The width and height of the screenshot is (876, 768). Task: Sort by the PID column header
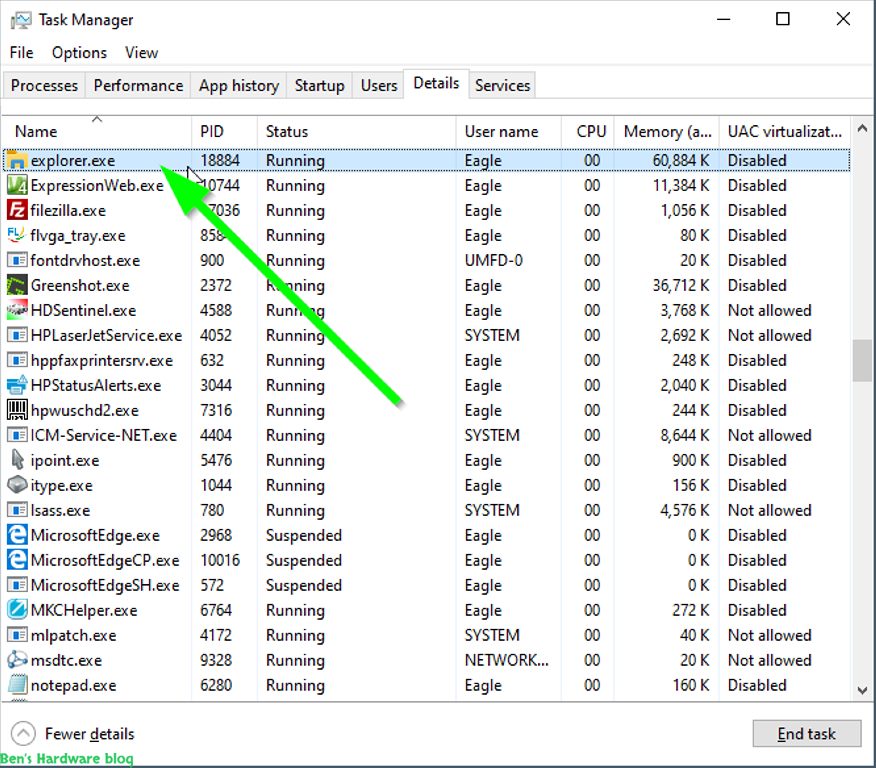[224, 132]
